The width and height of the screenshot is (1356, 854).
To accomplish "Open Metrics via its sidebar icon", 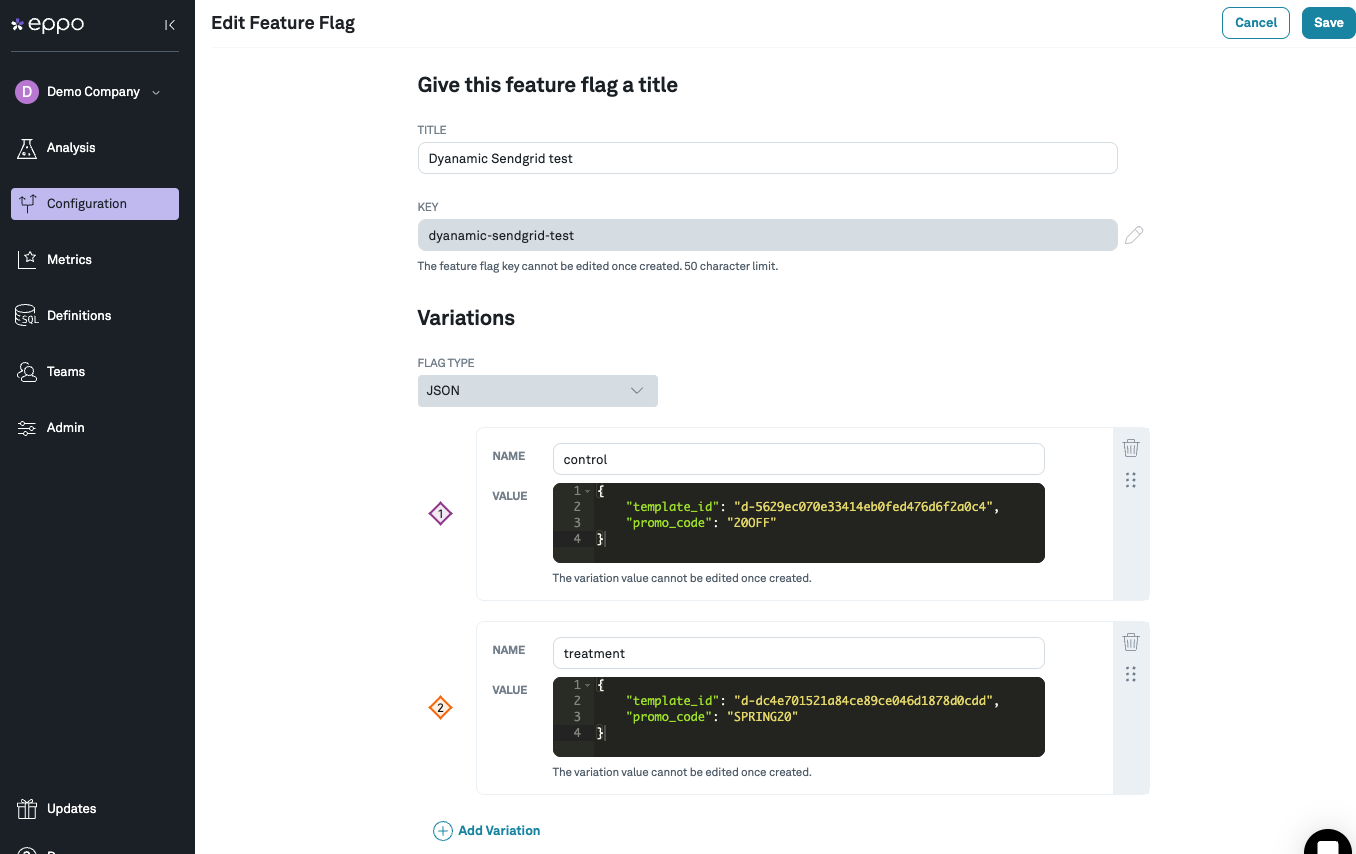I will [x=27, y=259].
